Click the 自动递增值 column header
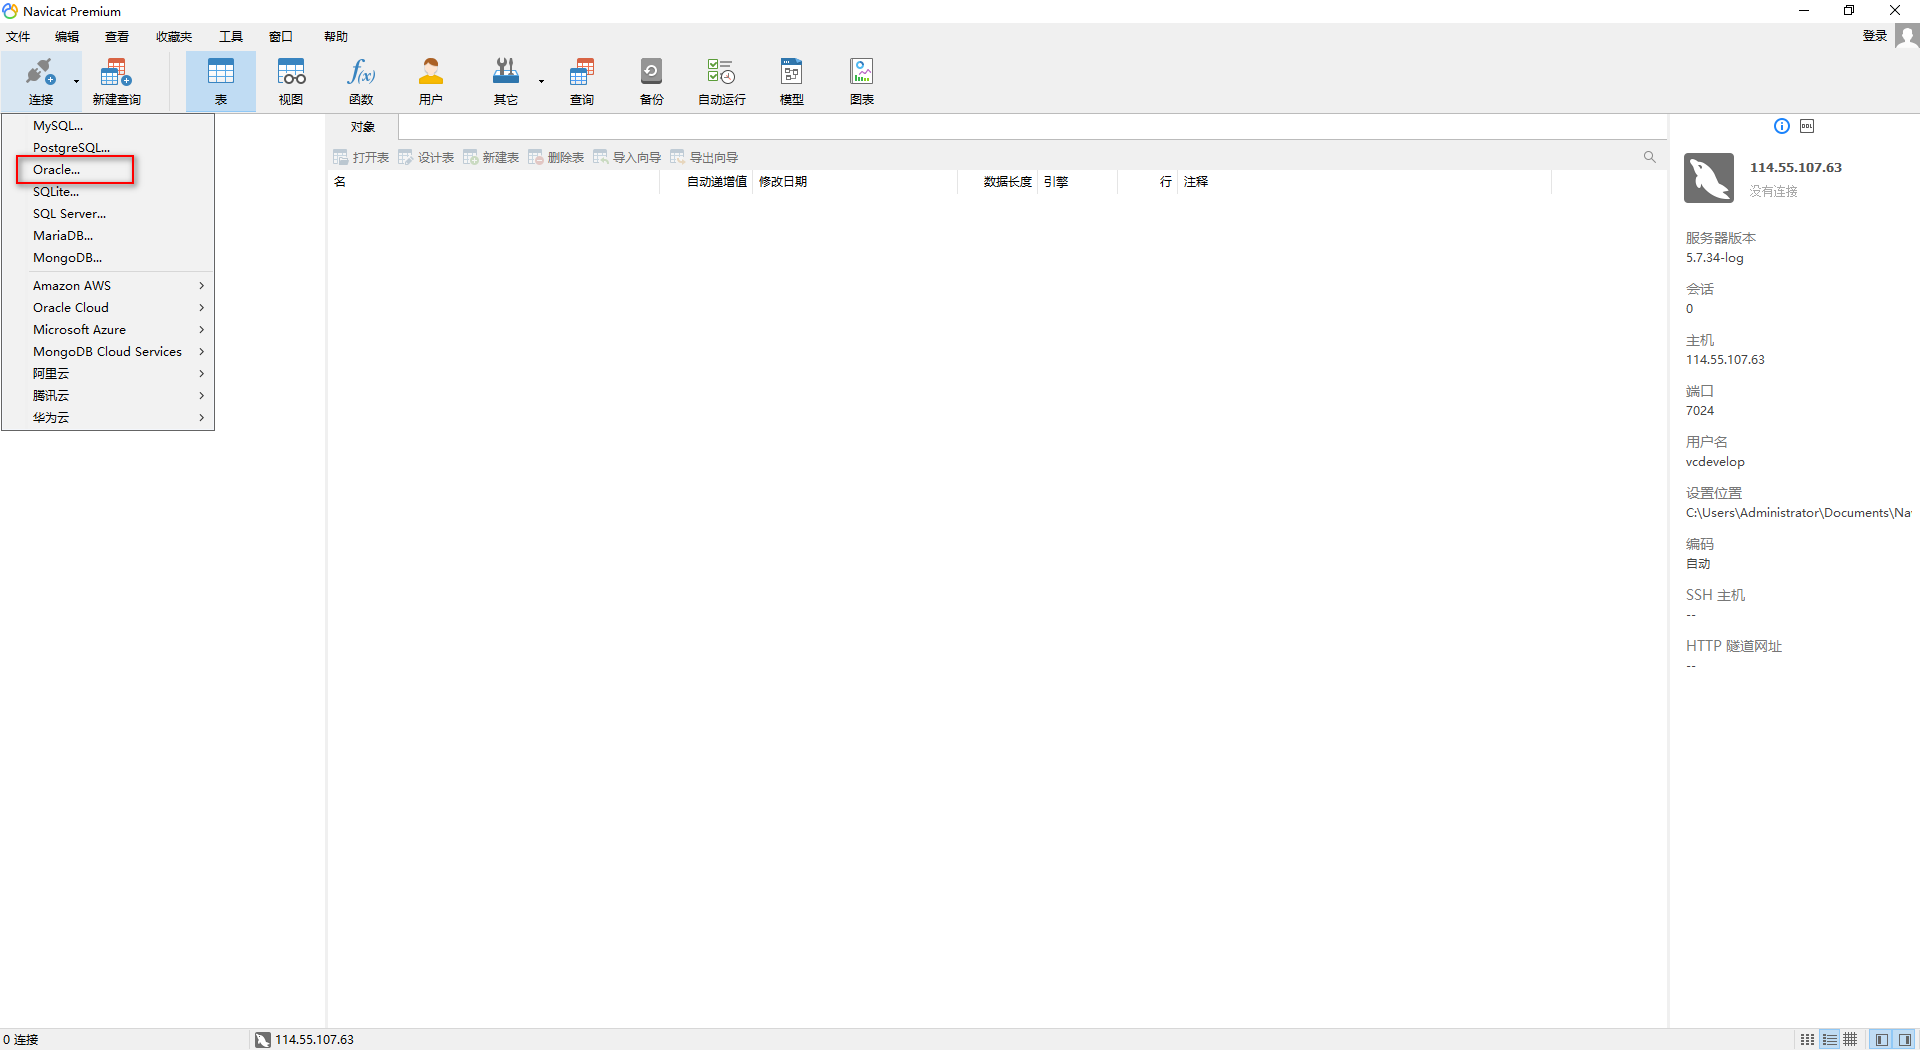Viewport: 1920px width, 1050px height. coord(706,182)
